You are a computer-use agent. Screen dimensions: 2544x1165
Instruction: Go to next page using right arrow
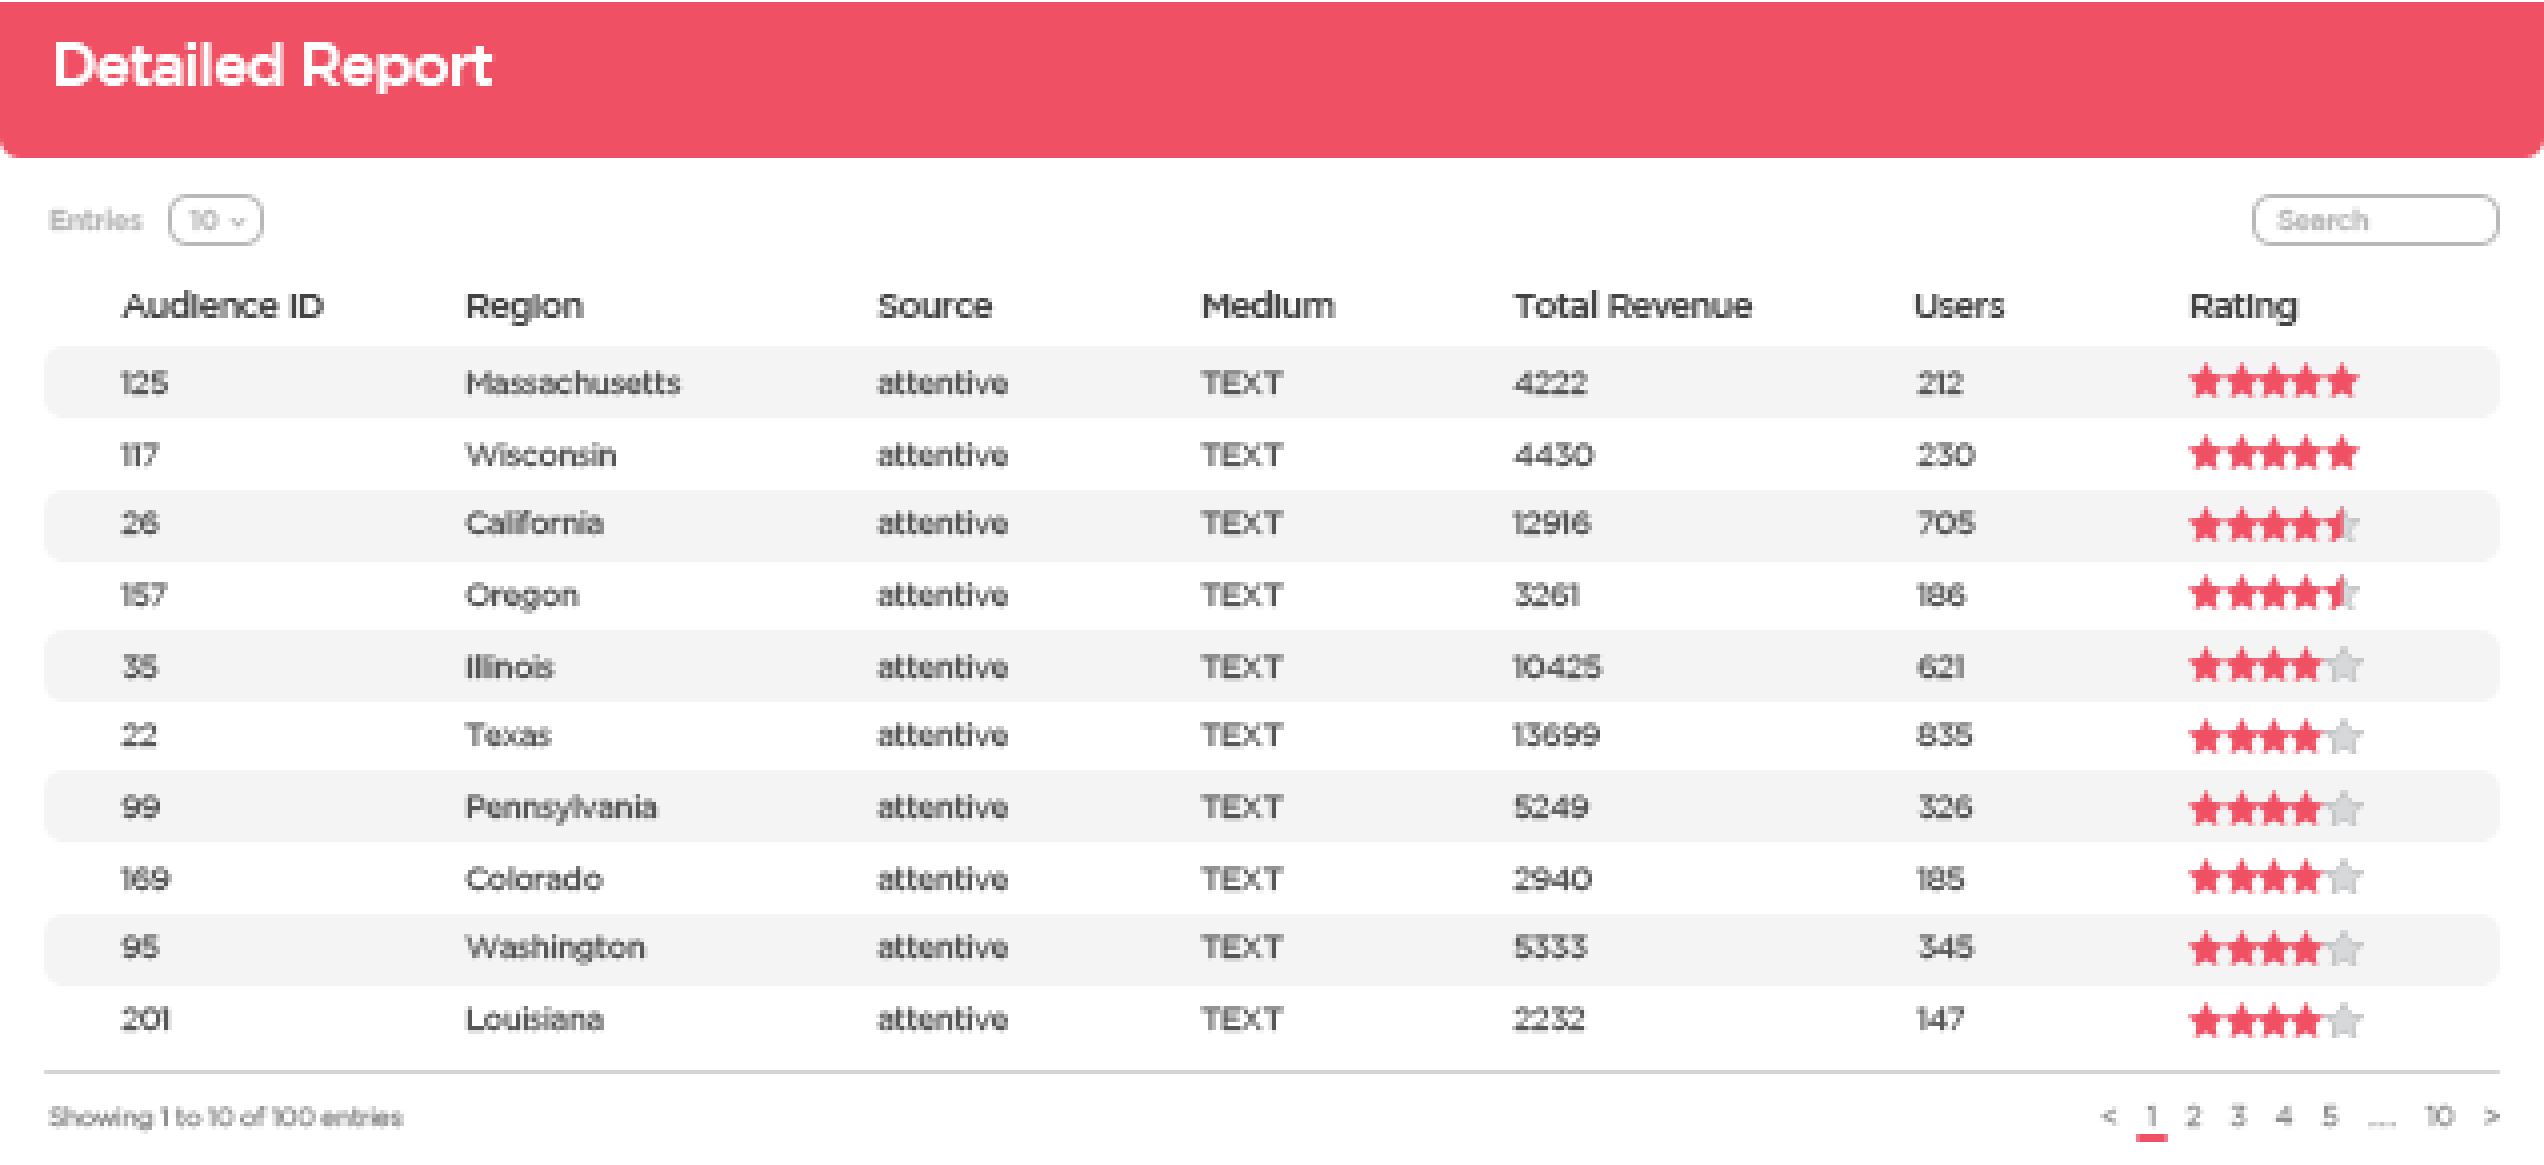coord(2491,1116)
